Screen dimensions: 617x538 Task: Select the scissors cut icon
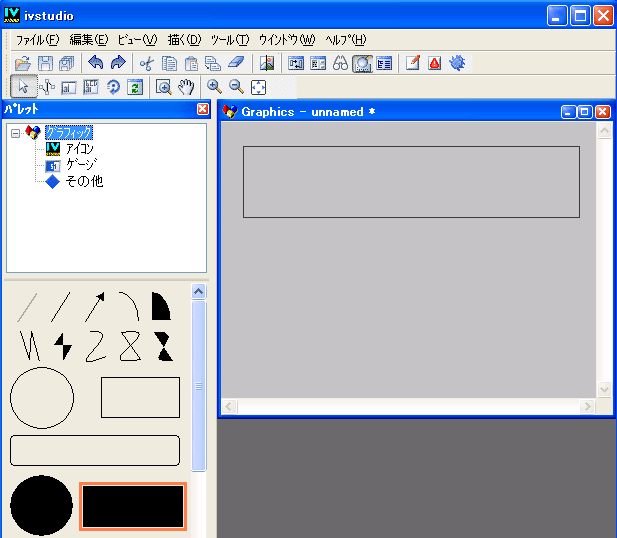[146, 63]
